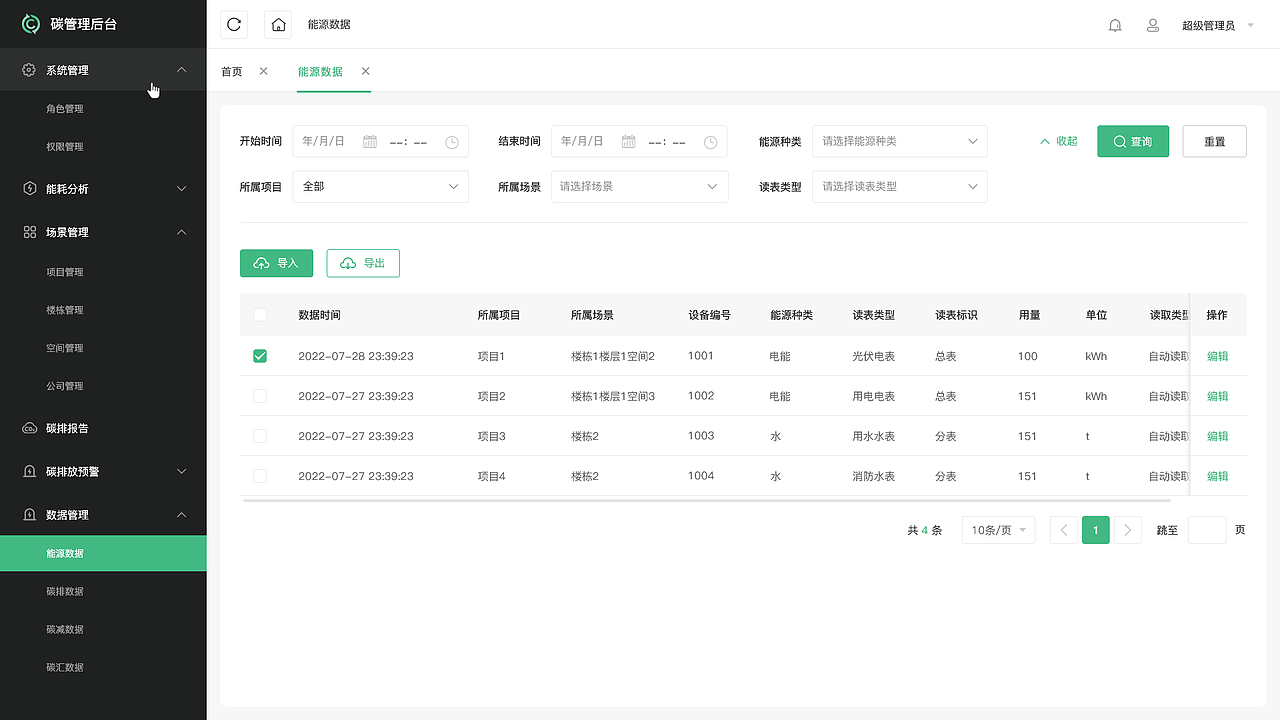
Task: Click the user avatar icon
Action: (x=1153, y=25)
